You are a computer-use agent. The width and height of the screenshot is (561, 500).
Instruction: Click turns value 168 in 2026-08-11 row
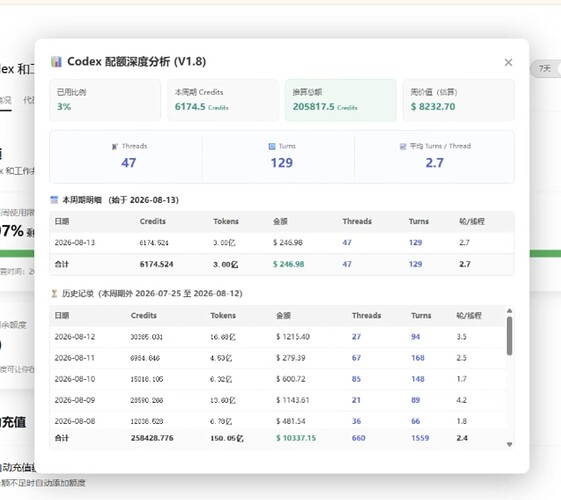(418, 358)
